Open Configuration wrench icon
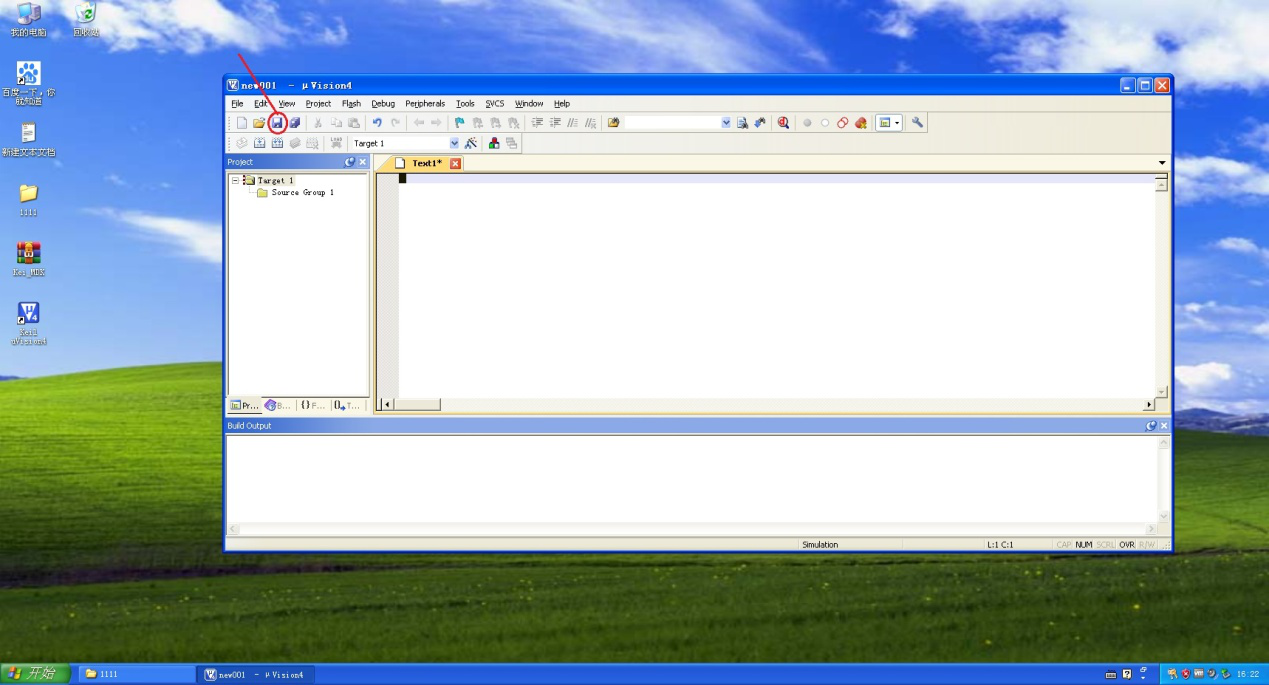This screenshot has height=685, width=1269. 917,123
